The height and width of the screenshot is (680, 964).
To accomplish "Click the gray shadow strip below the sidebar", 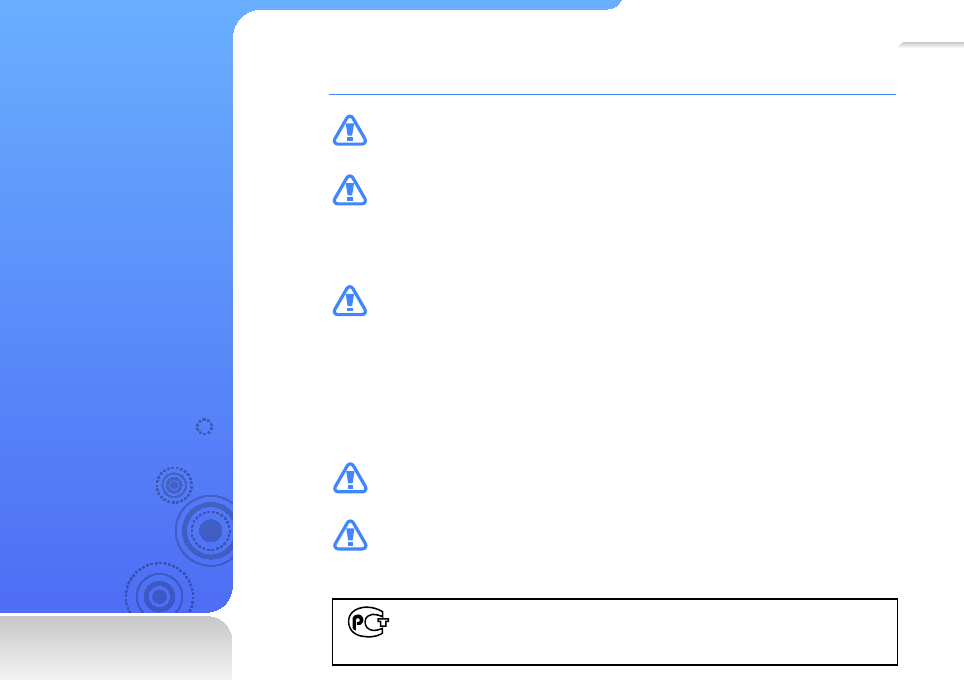I will click(x=116, y=647).
